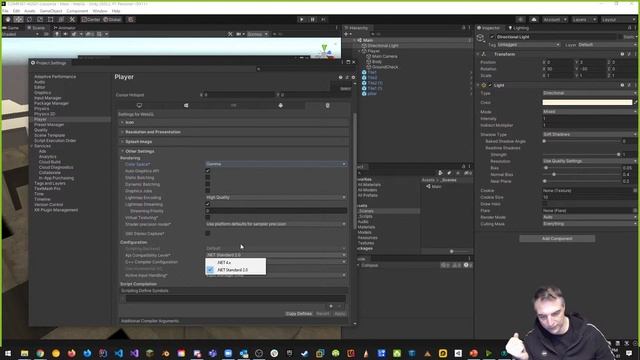Switch to the Animator tab
The image size is (640, 360).
(65, 28)
